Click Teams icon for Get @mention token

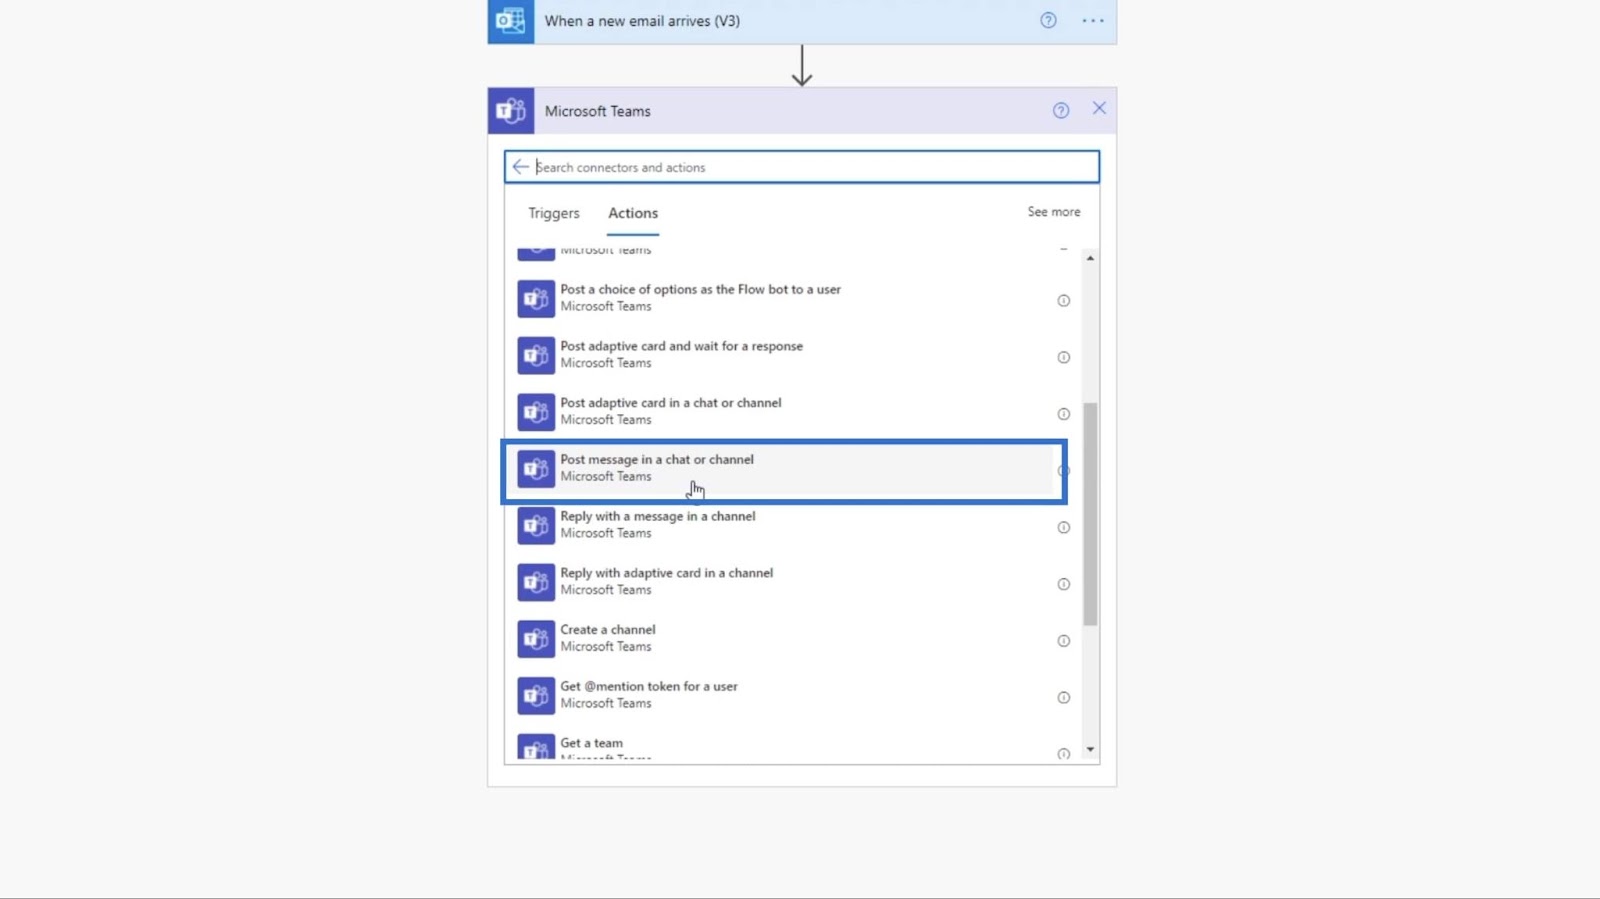coord(536,695)
